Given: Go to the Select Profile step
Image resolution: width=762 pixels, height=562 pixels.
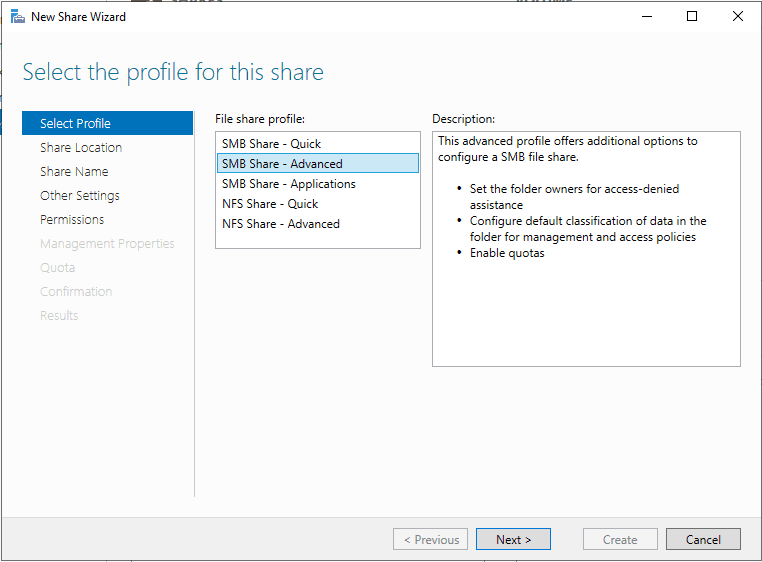Looking at the screenshot, I should pyautogui.click(x=76, y=123).
